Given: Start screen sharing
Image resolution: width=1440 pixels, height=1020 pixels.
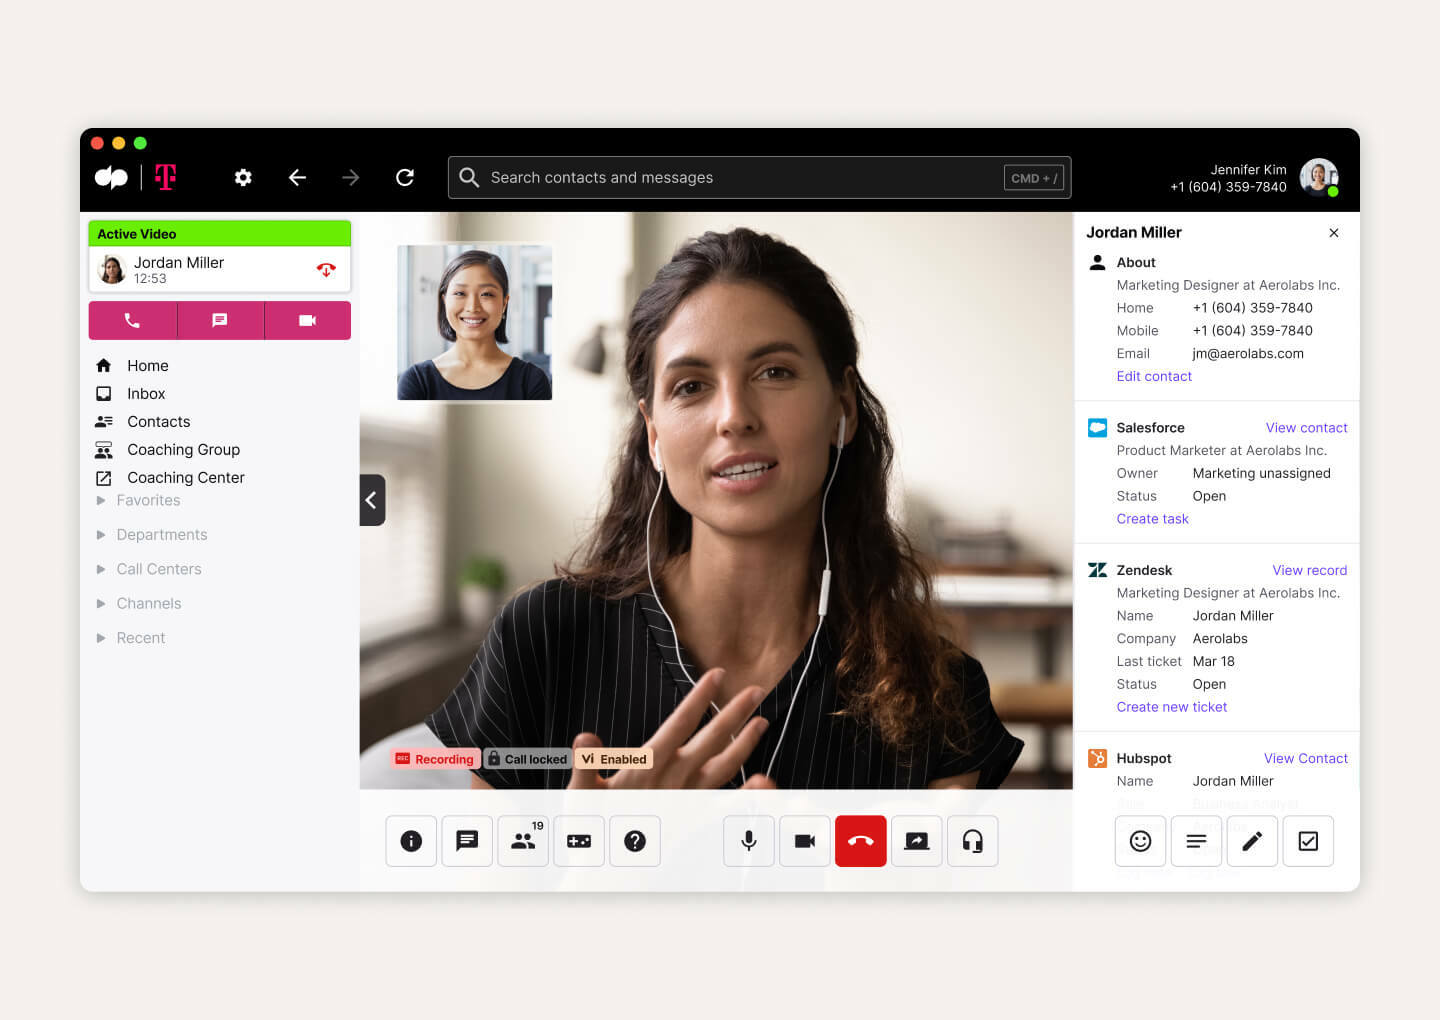Looking at the screenshot, I should tap(917, 841).
